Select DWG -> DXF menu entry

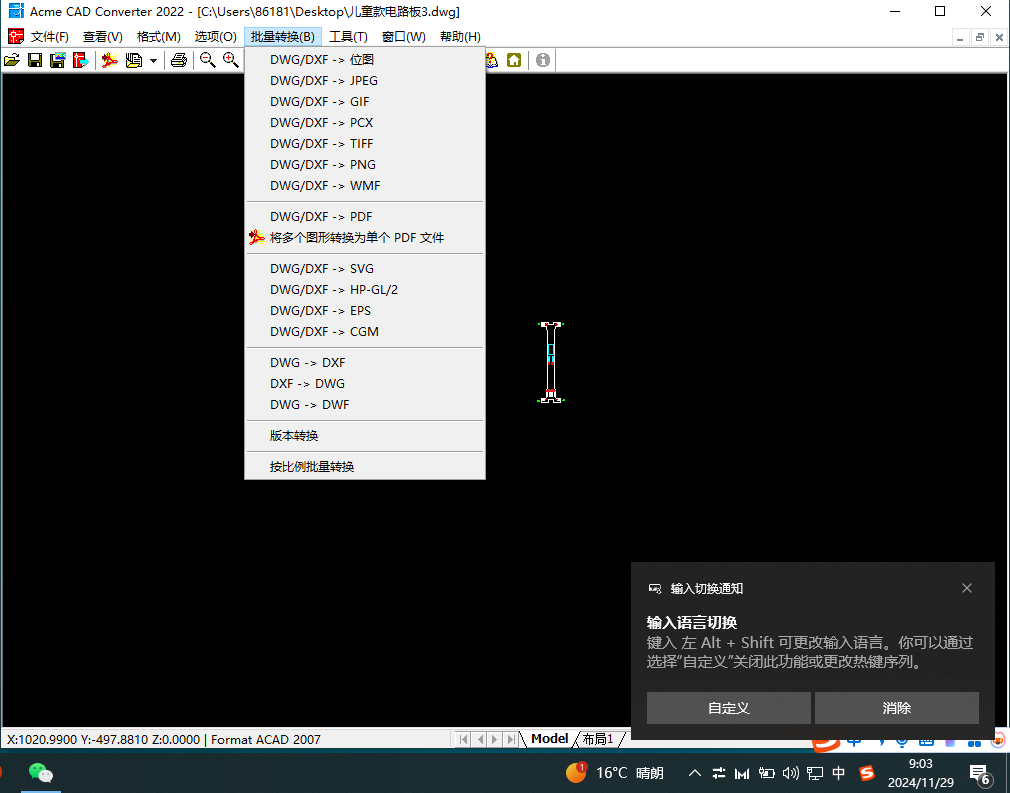pos(365,363)
